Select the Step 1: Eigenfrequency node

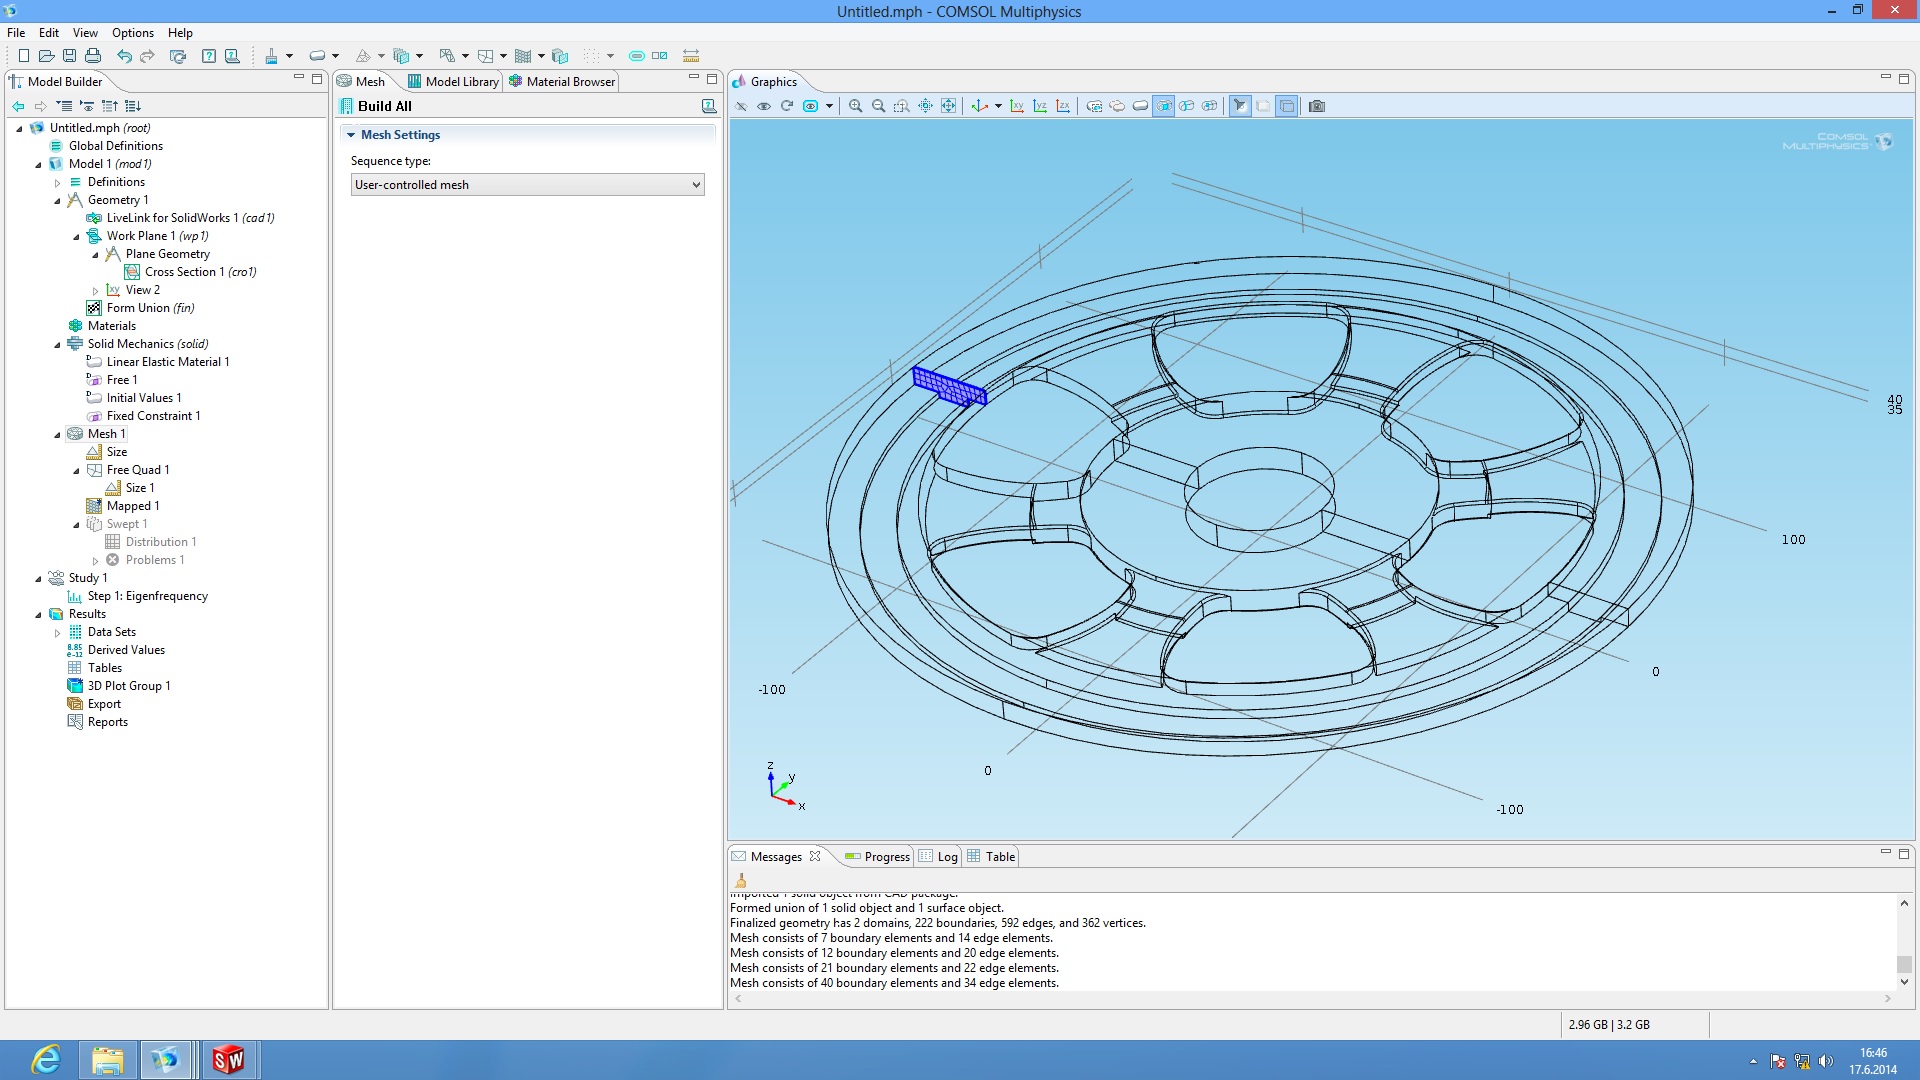[147, 596]
